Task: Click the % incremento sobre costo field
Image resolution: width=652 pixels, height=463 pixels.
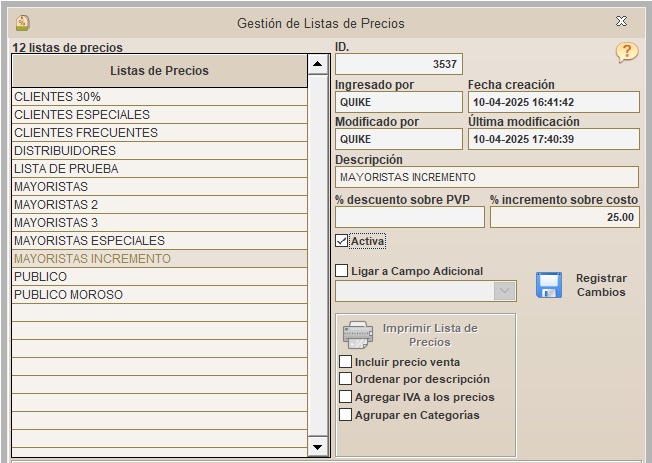Action: pyautogui.click(x=565, y=217)
